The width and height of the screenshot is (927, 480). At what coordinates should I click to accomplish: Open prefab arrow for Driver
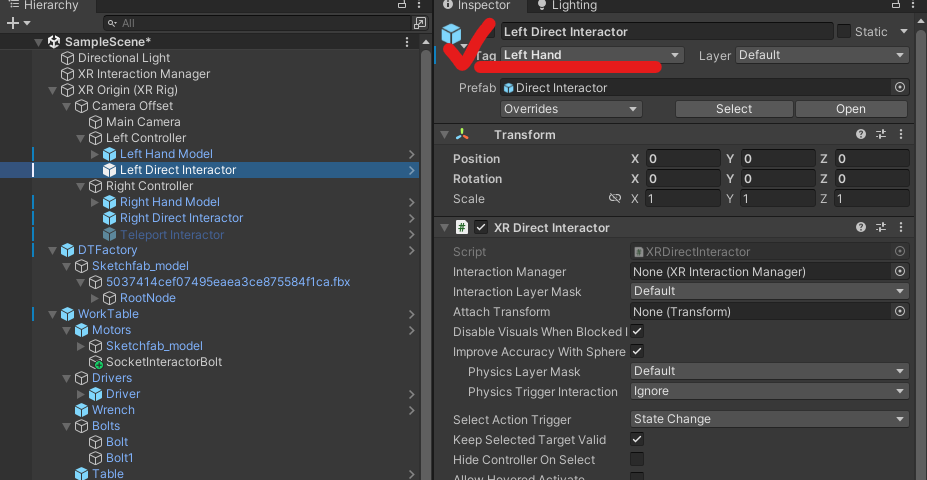(x=412, y=394)
